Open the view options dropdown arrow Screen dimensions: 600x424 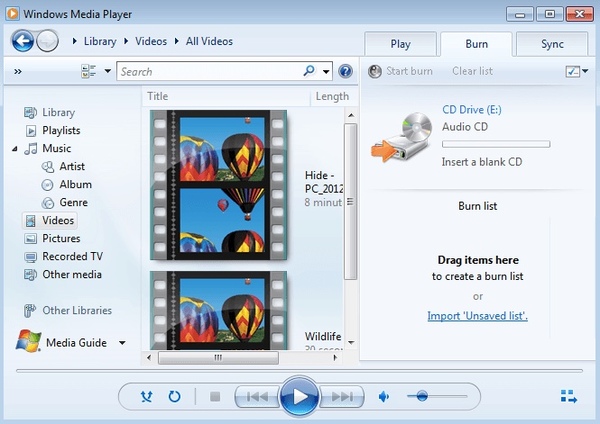click(108, 71)
